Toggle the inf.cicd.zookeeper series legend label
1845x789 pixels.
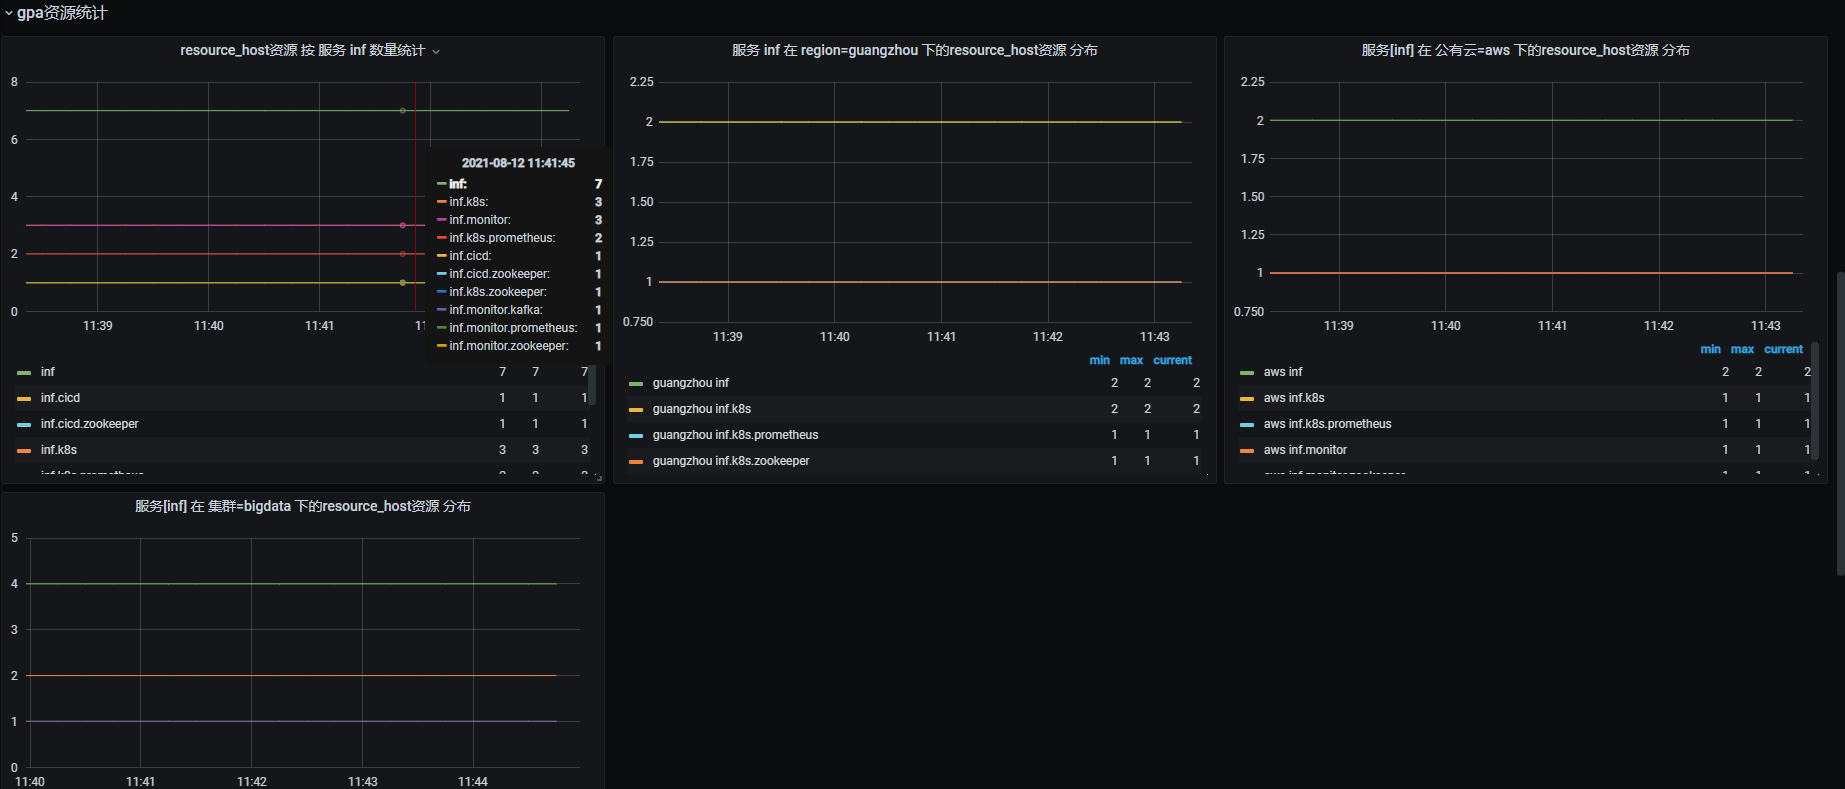coord(90,424)
